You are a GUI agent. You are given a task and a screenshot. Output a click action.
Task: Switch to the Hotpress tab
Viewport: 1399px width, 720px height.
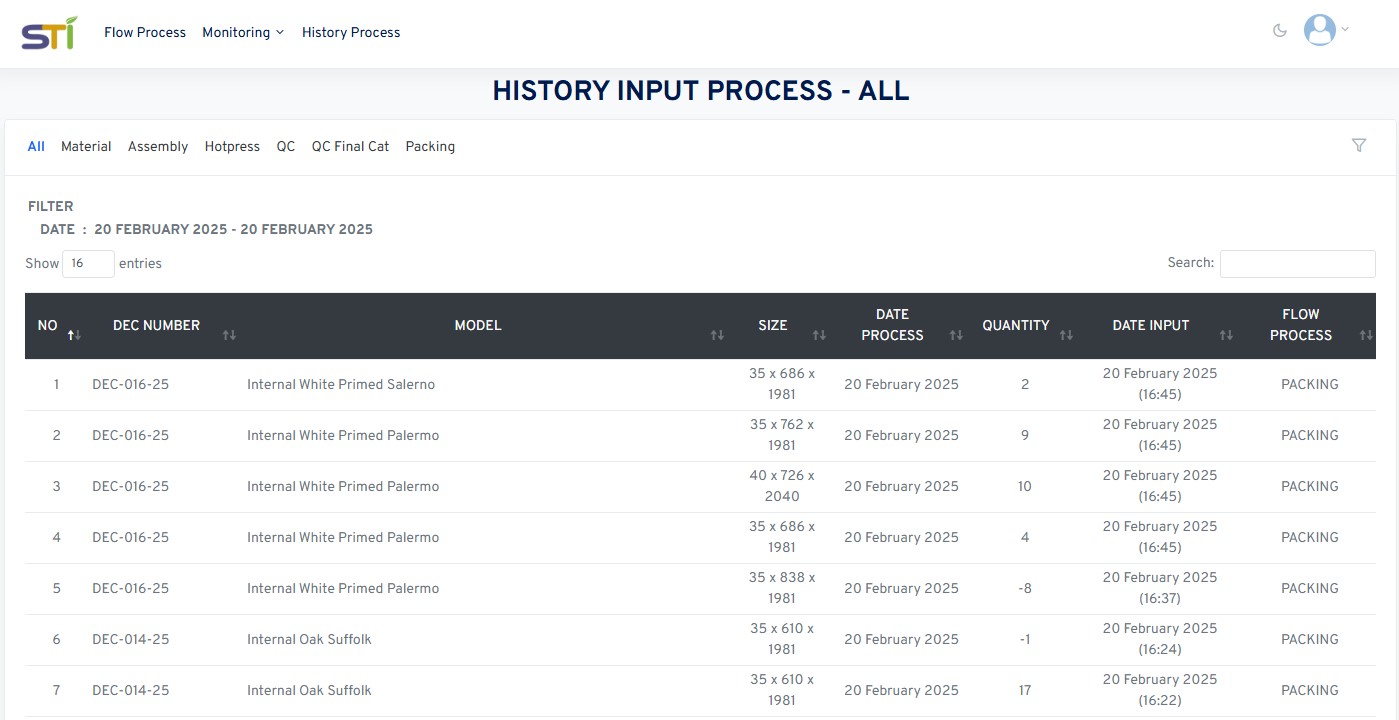pos(232,146)
